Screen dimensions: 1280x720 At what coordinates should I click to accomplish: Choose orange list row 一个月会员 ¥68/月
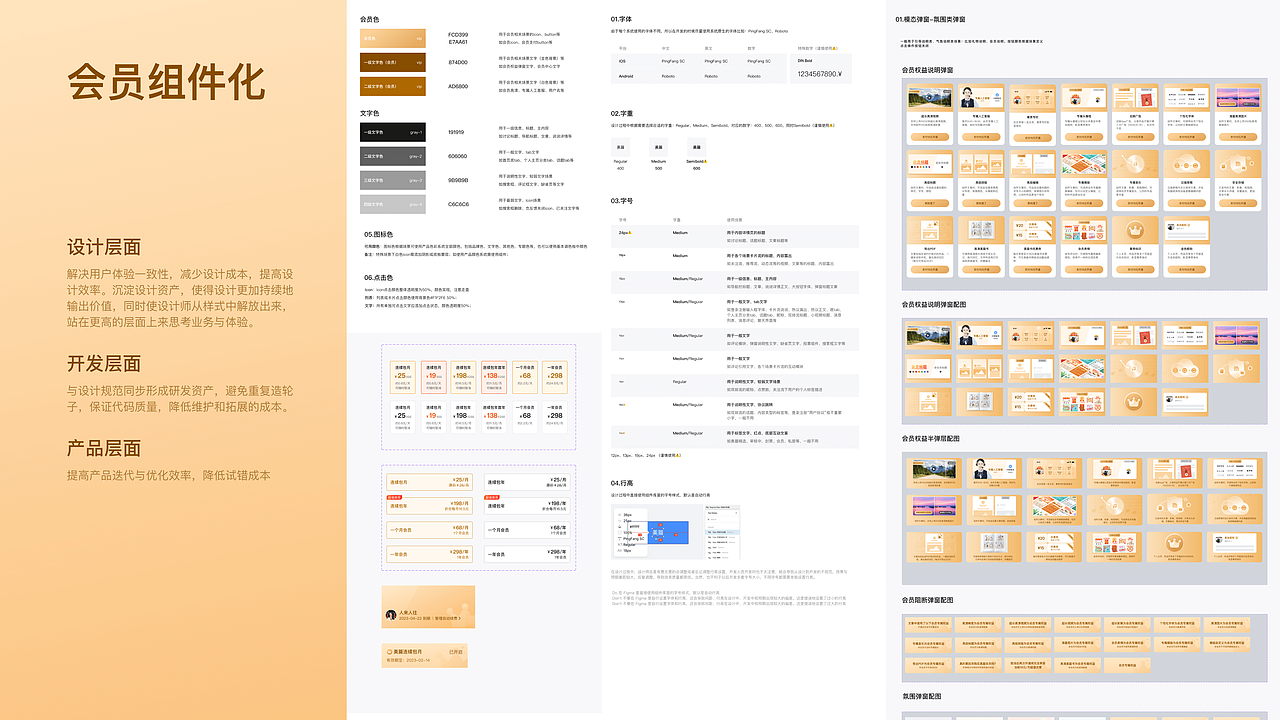pyautogui.click(x=430, y=530)
